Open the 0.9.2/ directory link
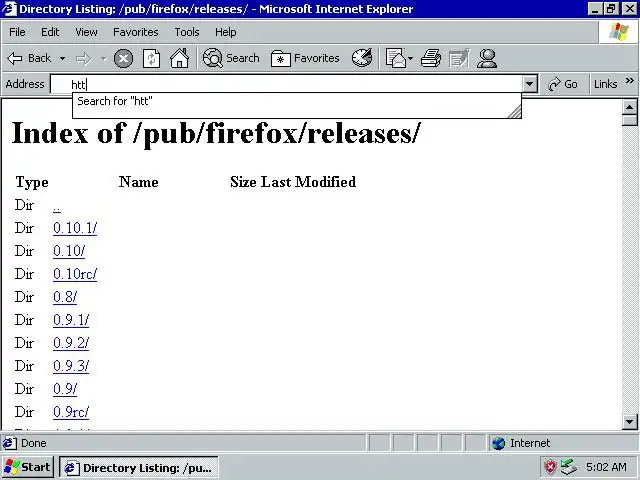Screen dimensions: 640x480 71,342
